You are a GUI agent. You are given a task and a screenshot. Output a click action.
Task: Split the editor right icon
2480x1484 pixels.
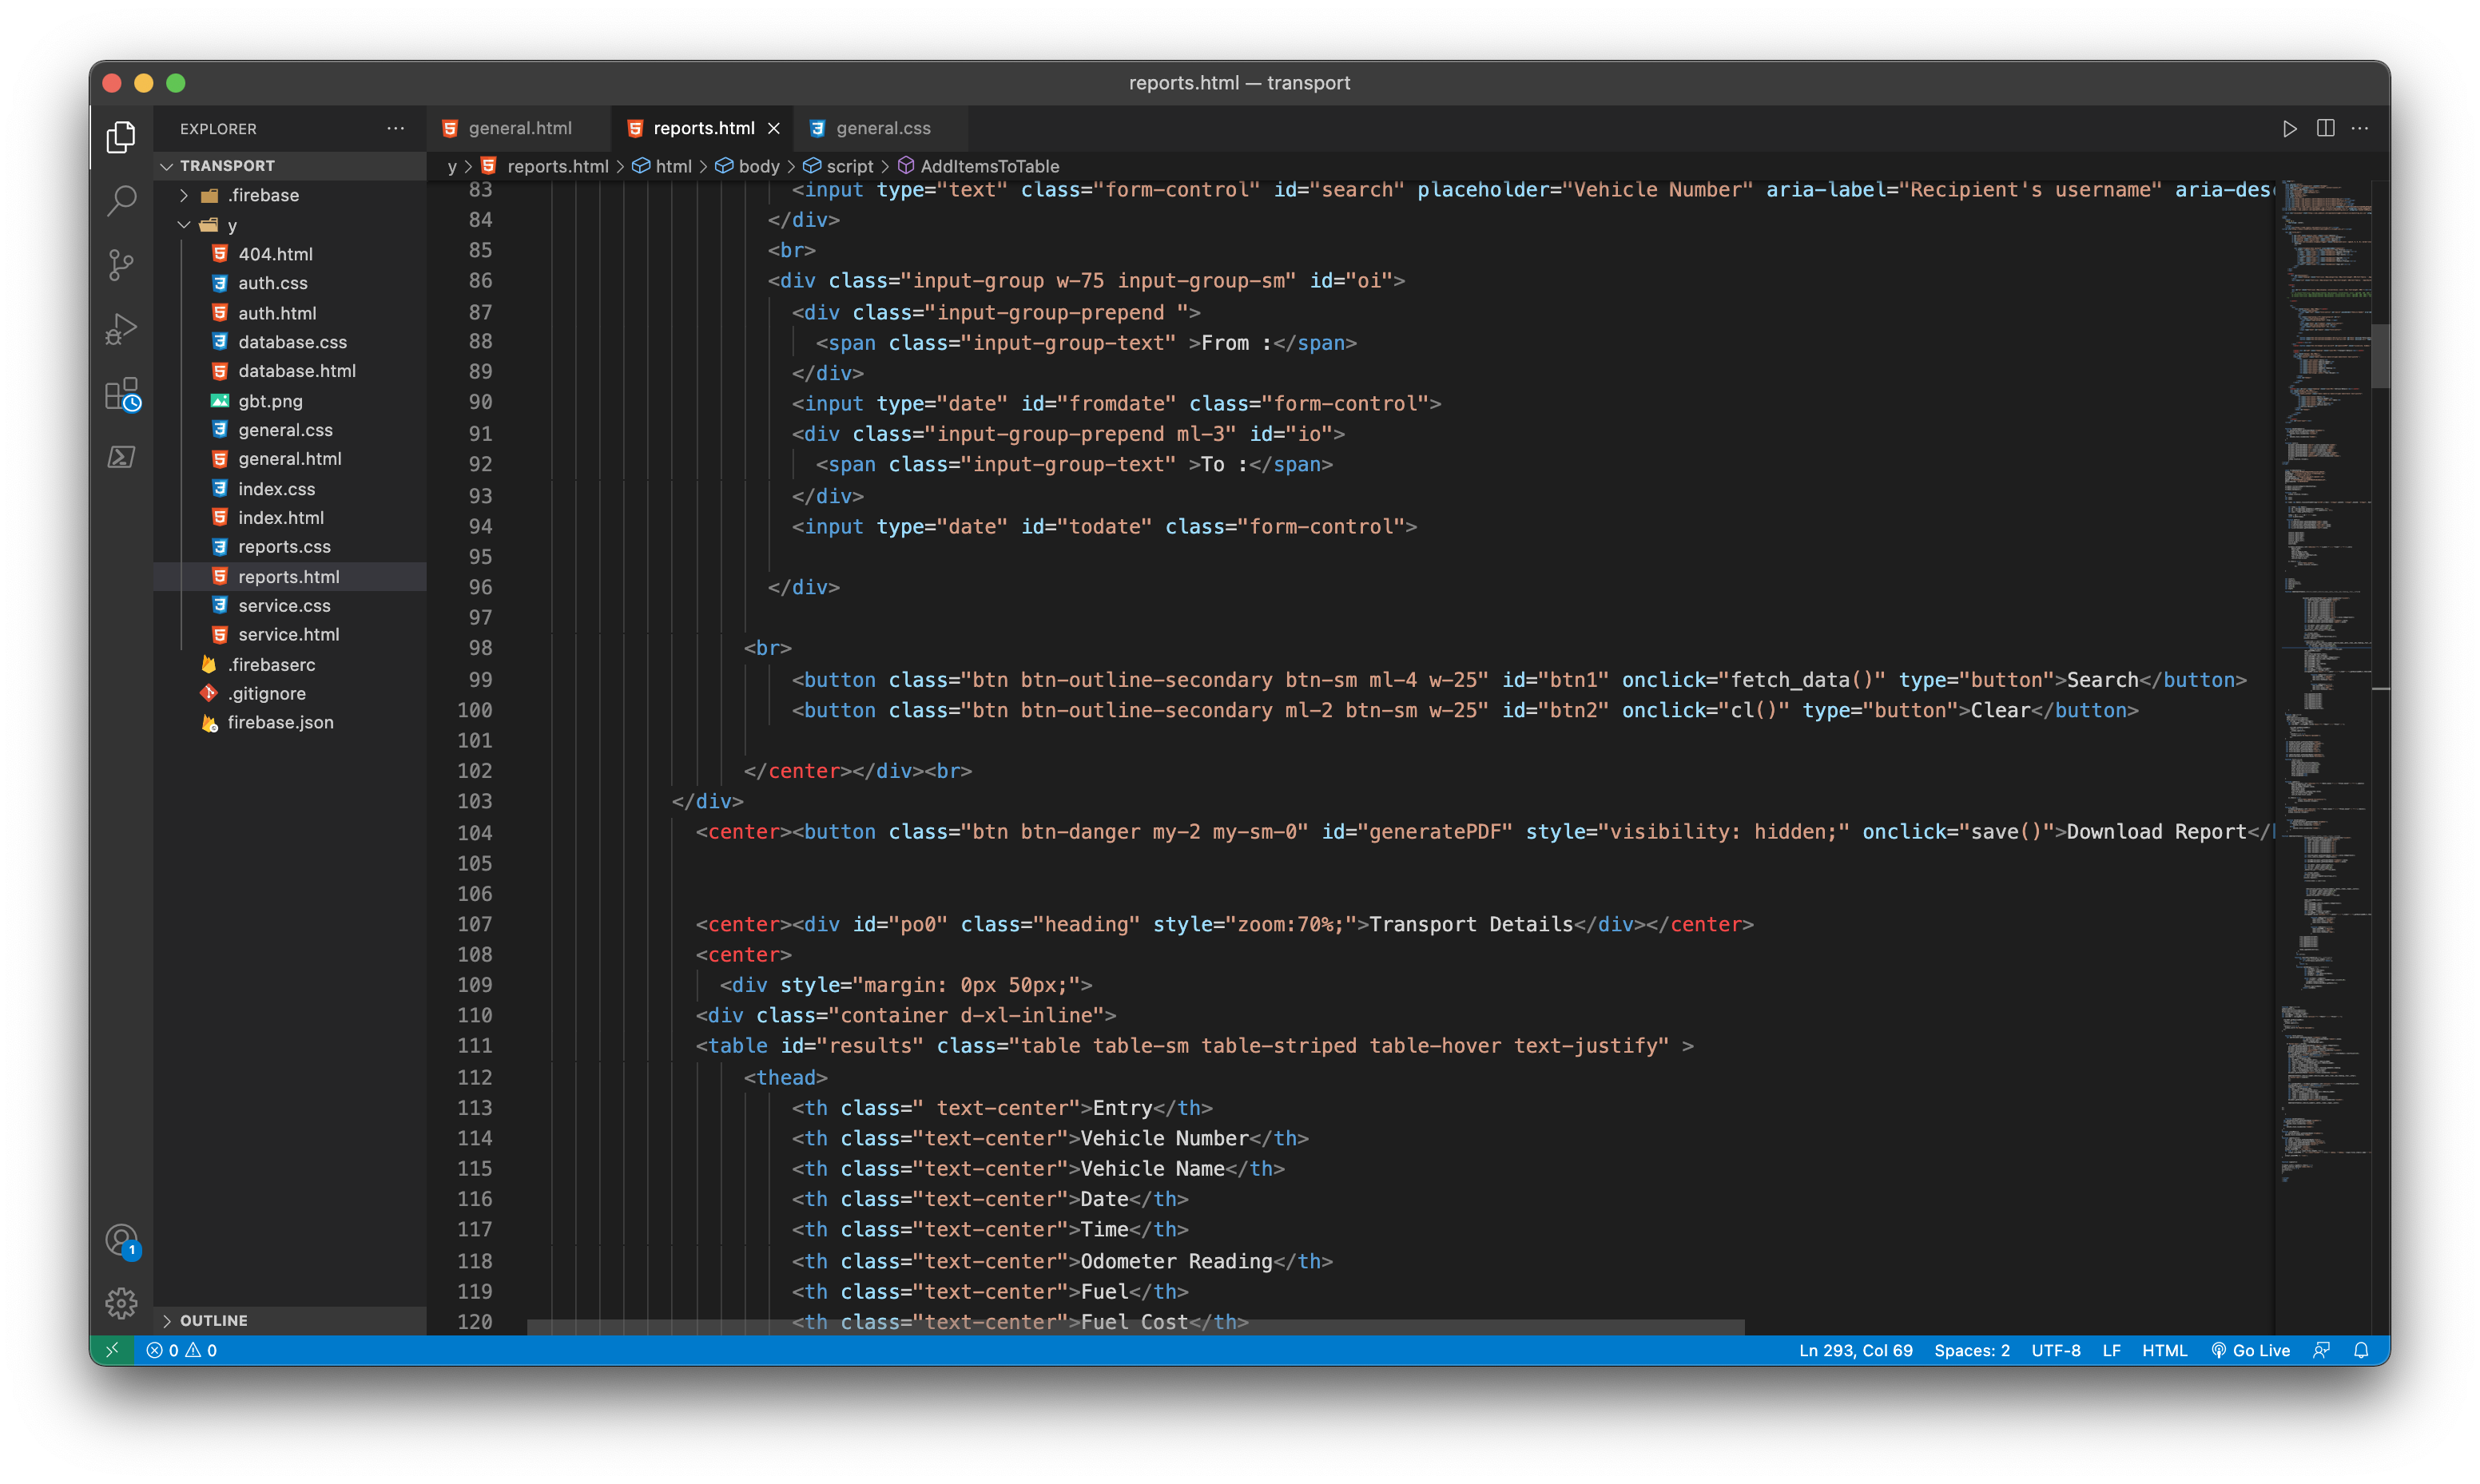click(2325, 128)
